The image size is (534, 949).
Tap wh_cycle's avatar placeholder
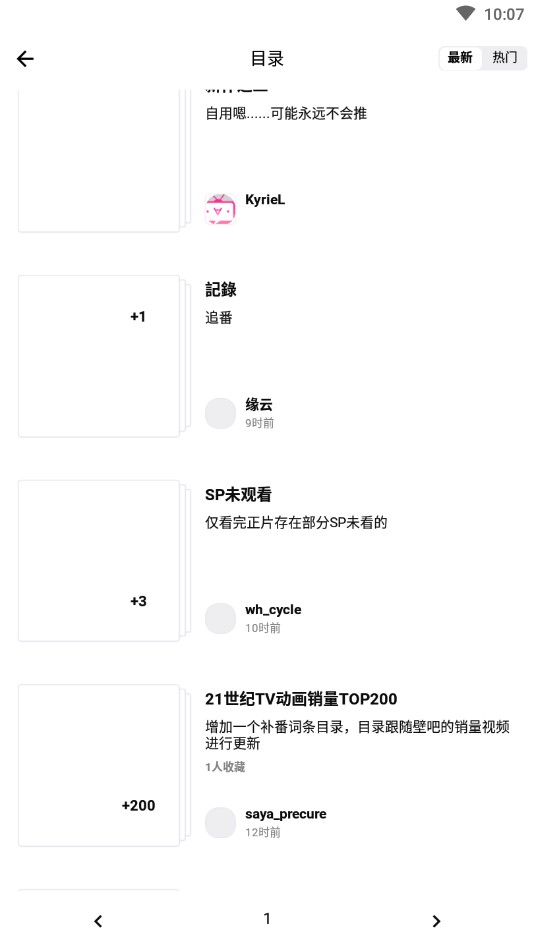220,618
